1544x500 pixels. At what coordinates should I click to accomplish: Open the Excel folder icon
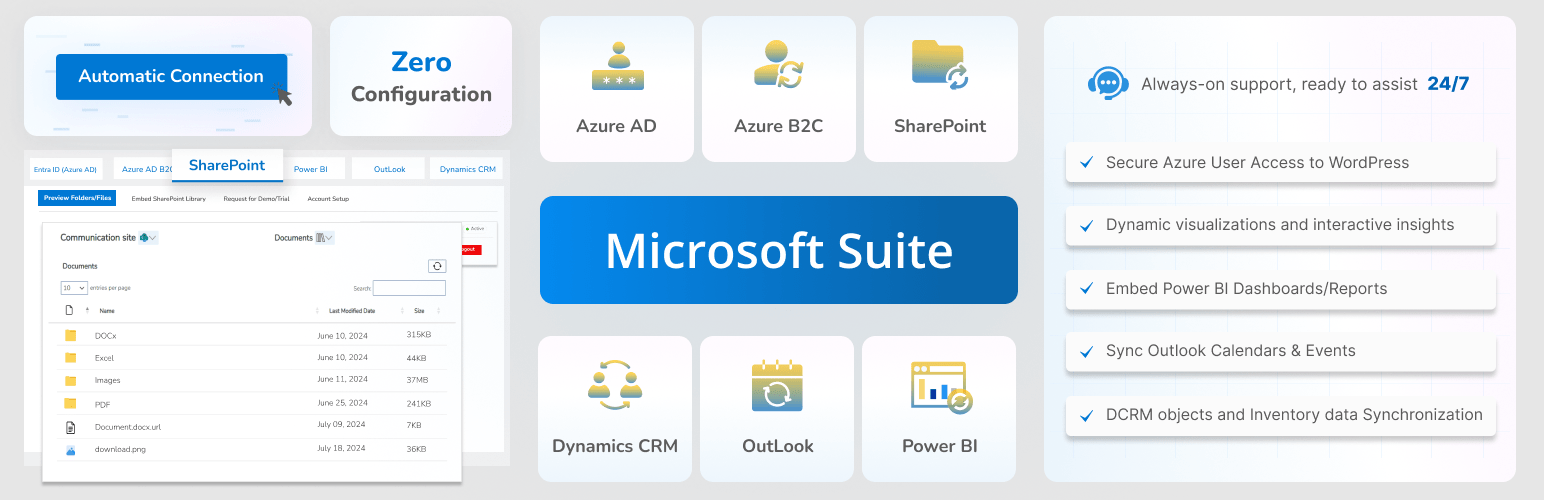(70, 358)
